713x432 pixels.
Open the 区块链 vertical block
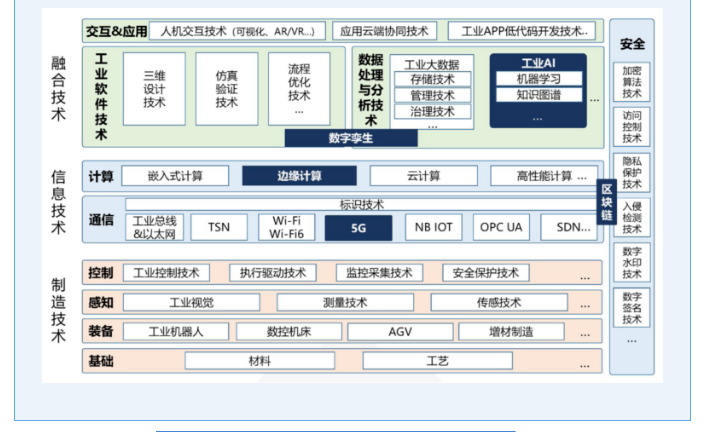coord(606,202)
